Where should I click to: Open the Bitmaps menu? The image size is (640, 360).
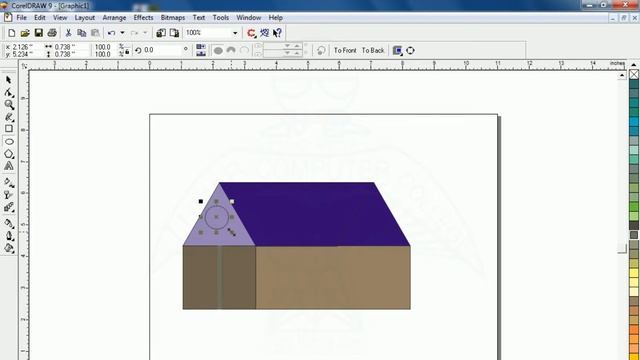(x=173, y=18)
